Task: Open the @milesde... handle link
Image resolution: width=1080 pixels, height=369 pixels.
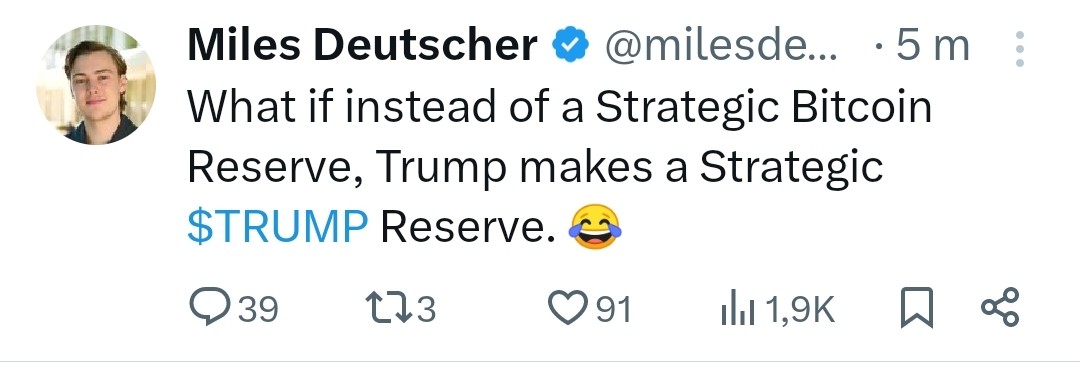Action: coord(721,45)
